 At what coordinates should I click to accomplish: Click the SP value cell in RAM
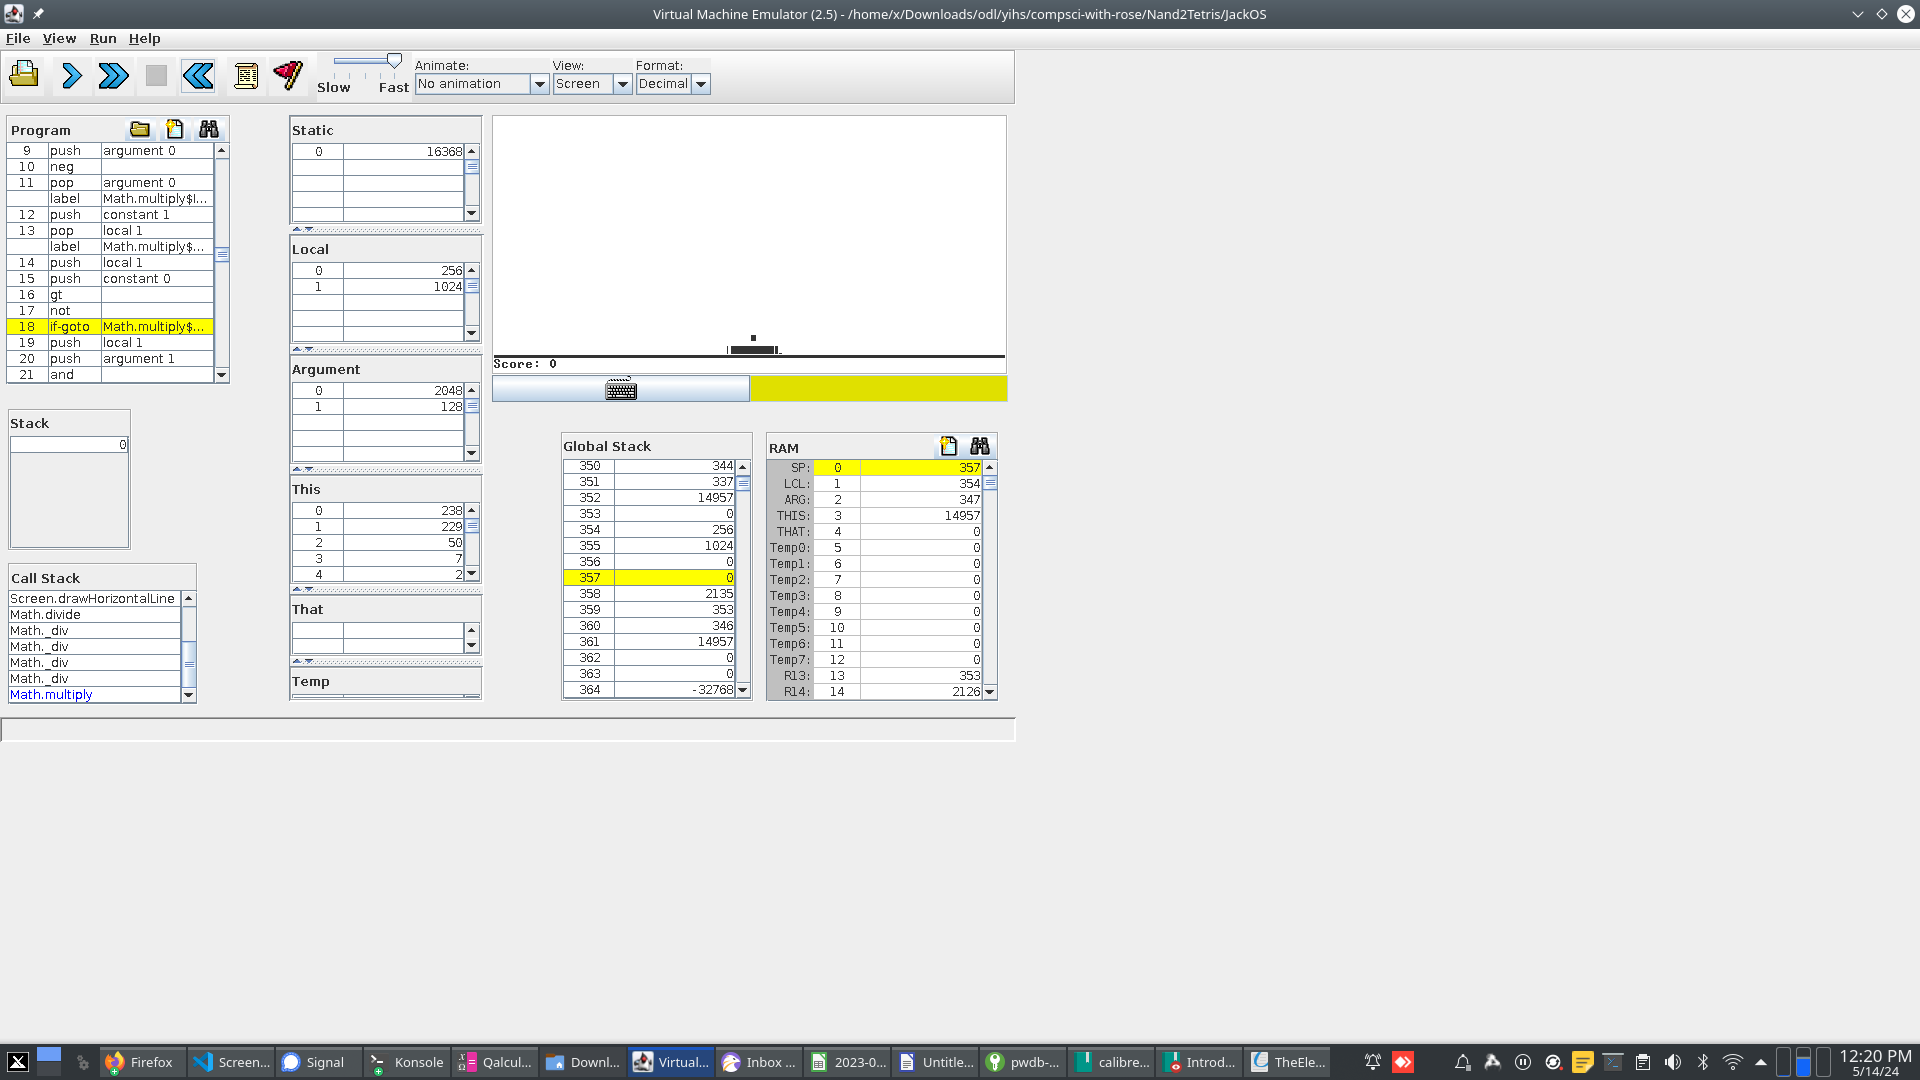(x=920, y=467)
